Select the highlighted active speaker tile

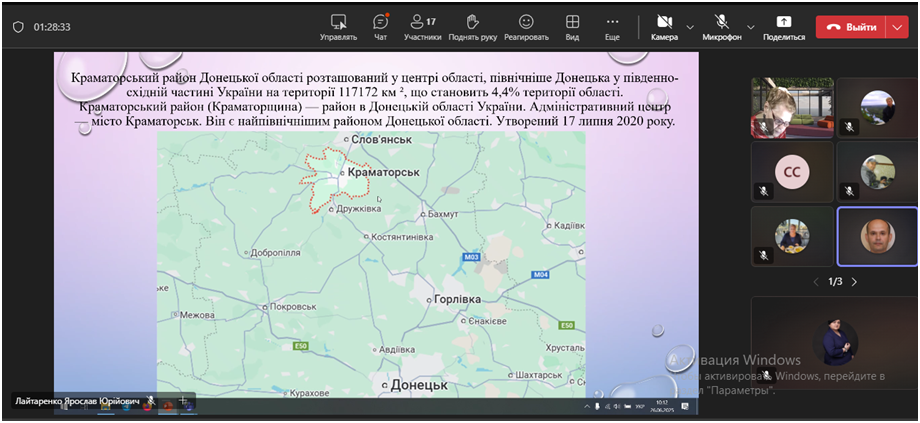click(877, 236)
